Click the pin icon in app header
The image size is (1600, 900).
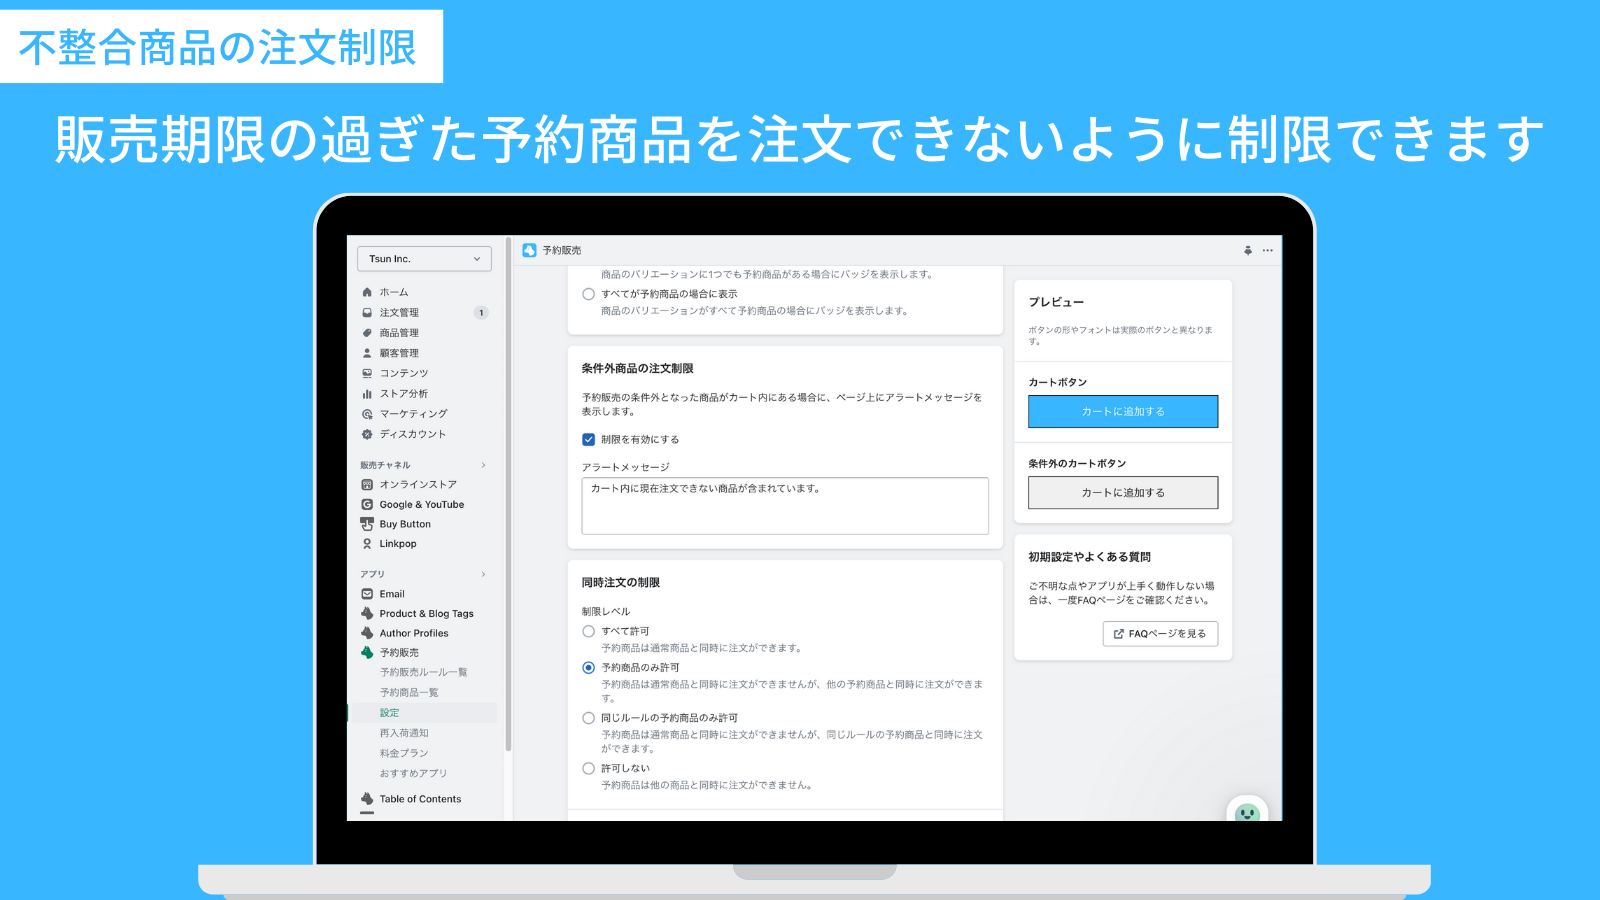(1247, 251)
